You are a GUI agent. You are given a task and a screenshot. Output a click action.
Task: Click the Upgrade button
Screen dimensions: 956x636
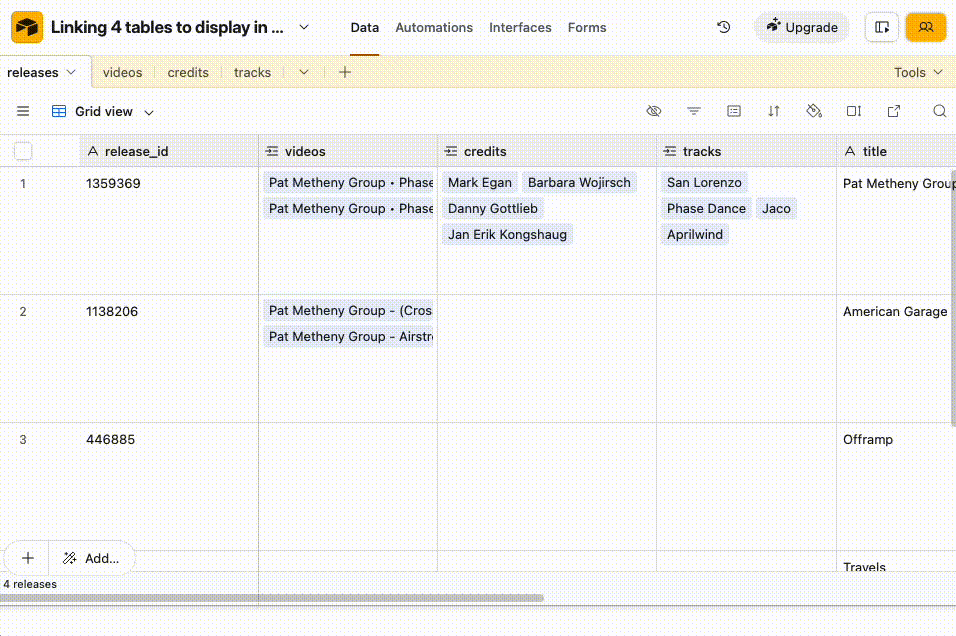(802, 27)
